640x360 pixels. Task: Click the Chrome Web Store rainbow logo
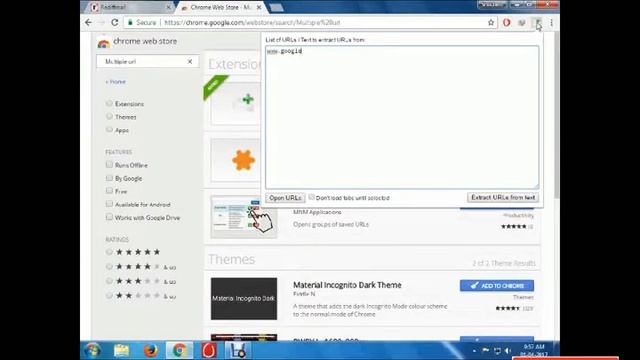coord(104,42)
